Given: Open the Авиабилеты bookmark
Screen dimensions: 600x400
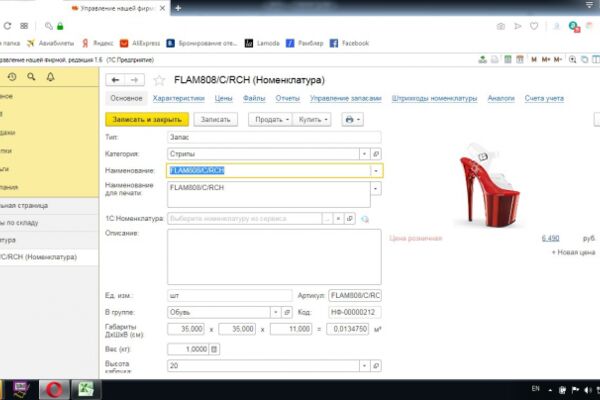Looking at the screenshot, I should 50,43.
